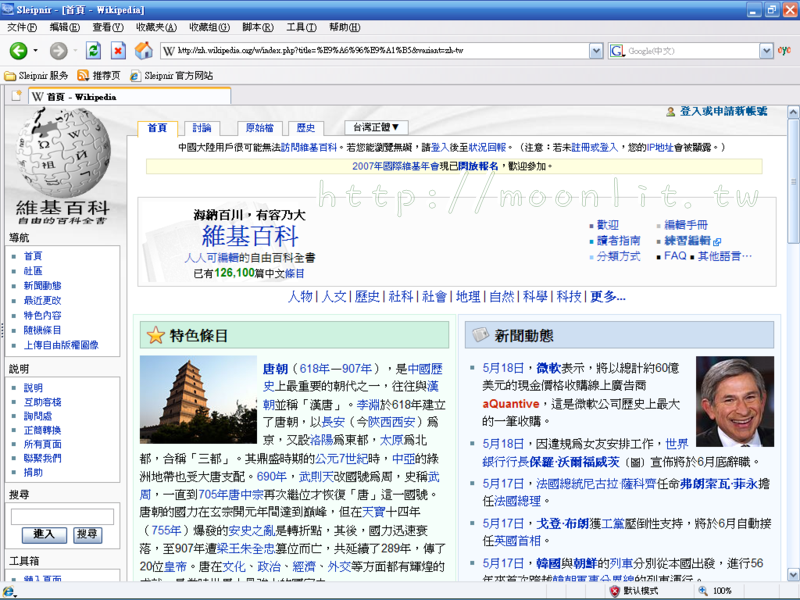Open the 推荐页 RSS feed bookmark
Screen dimensions: 800x600
(99, 75)
